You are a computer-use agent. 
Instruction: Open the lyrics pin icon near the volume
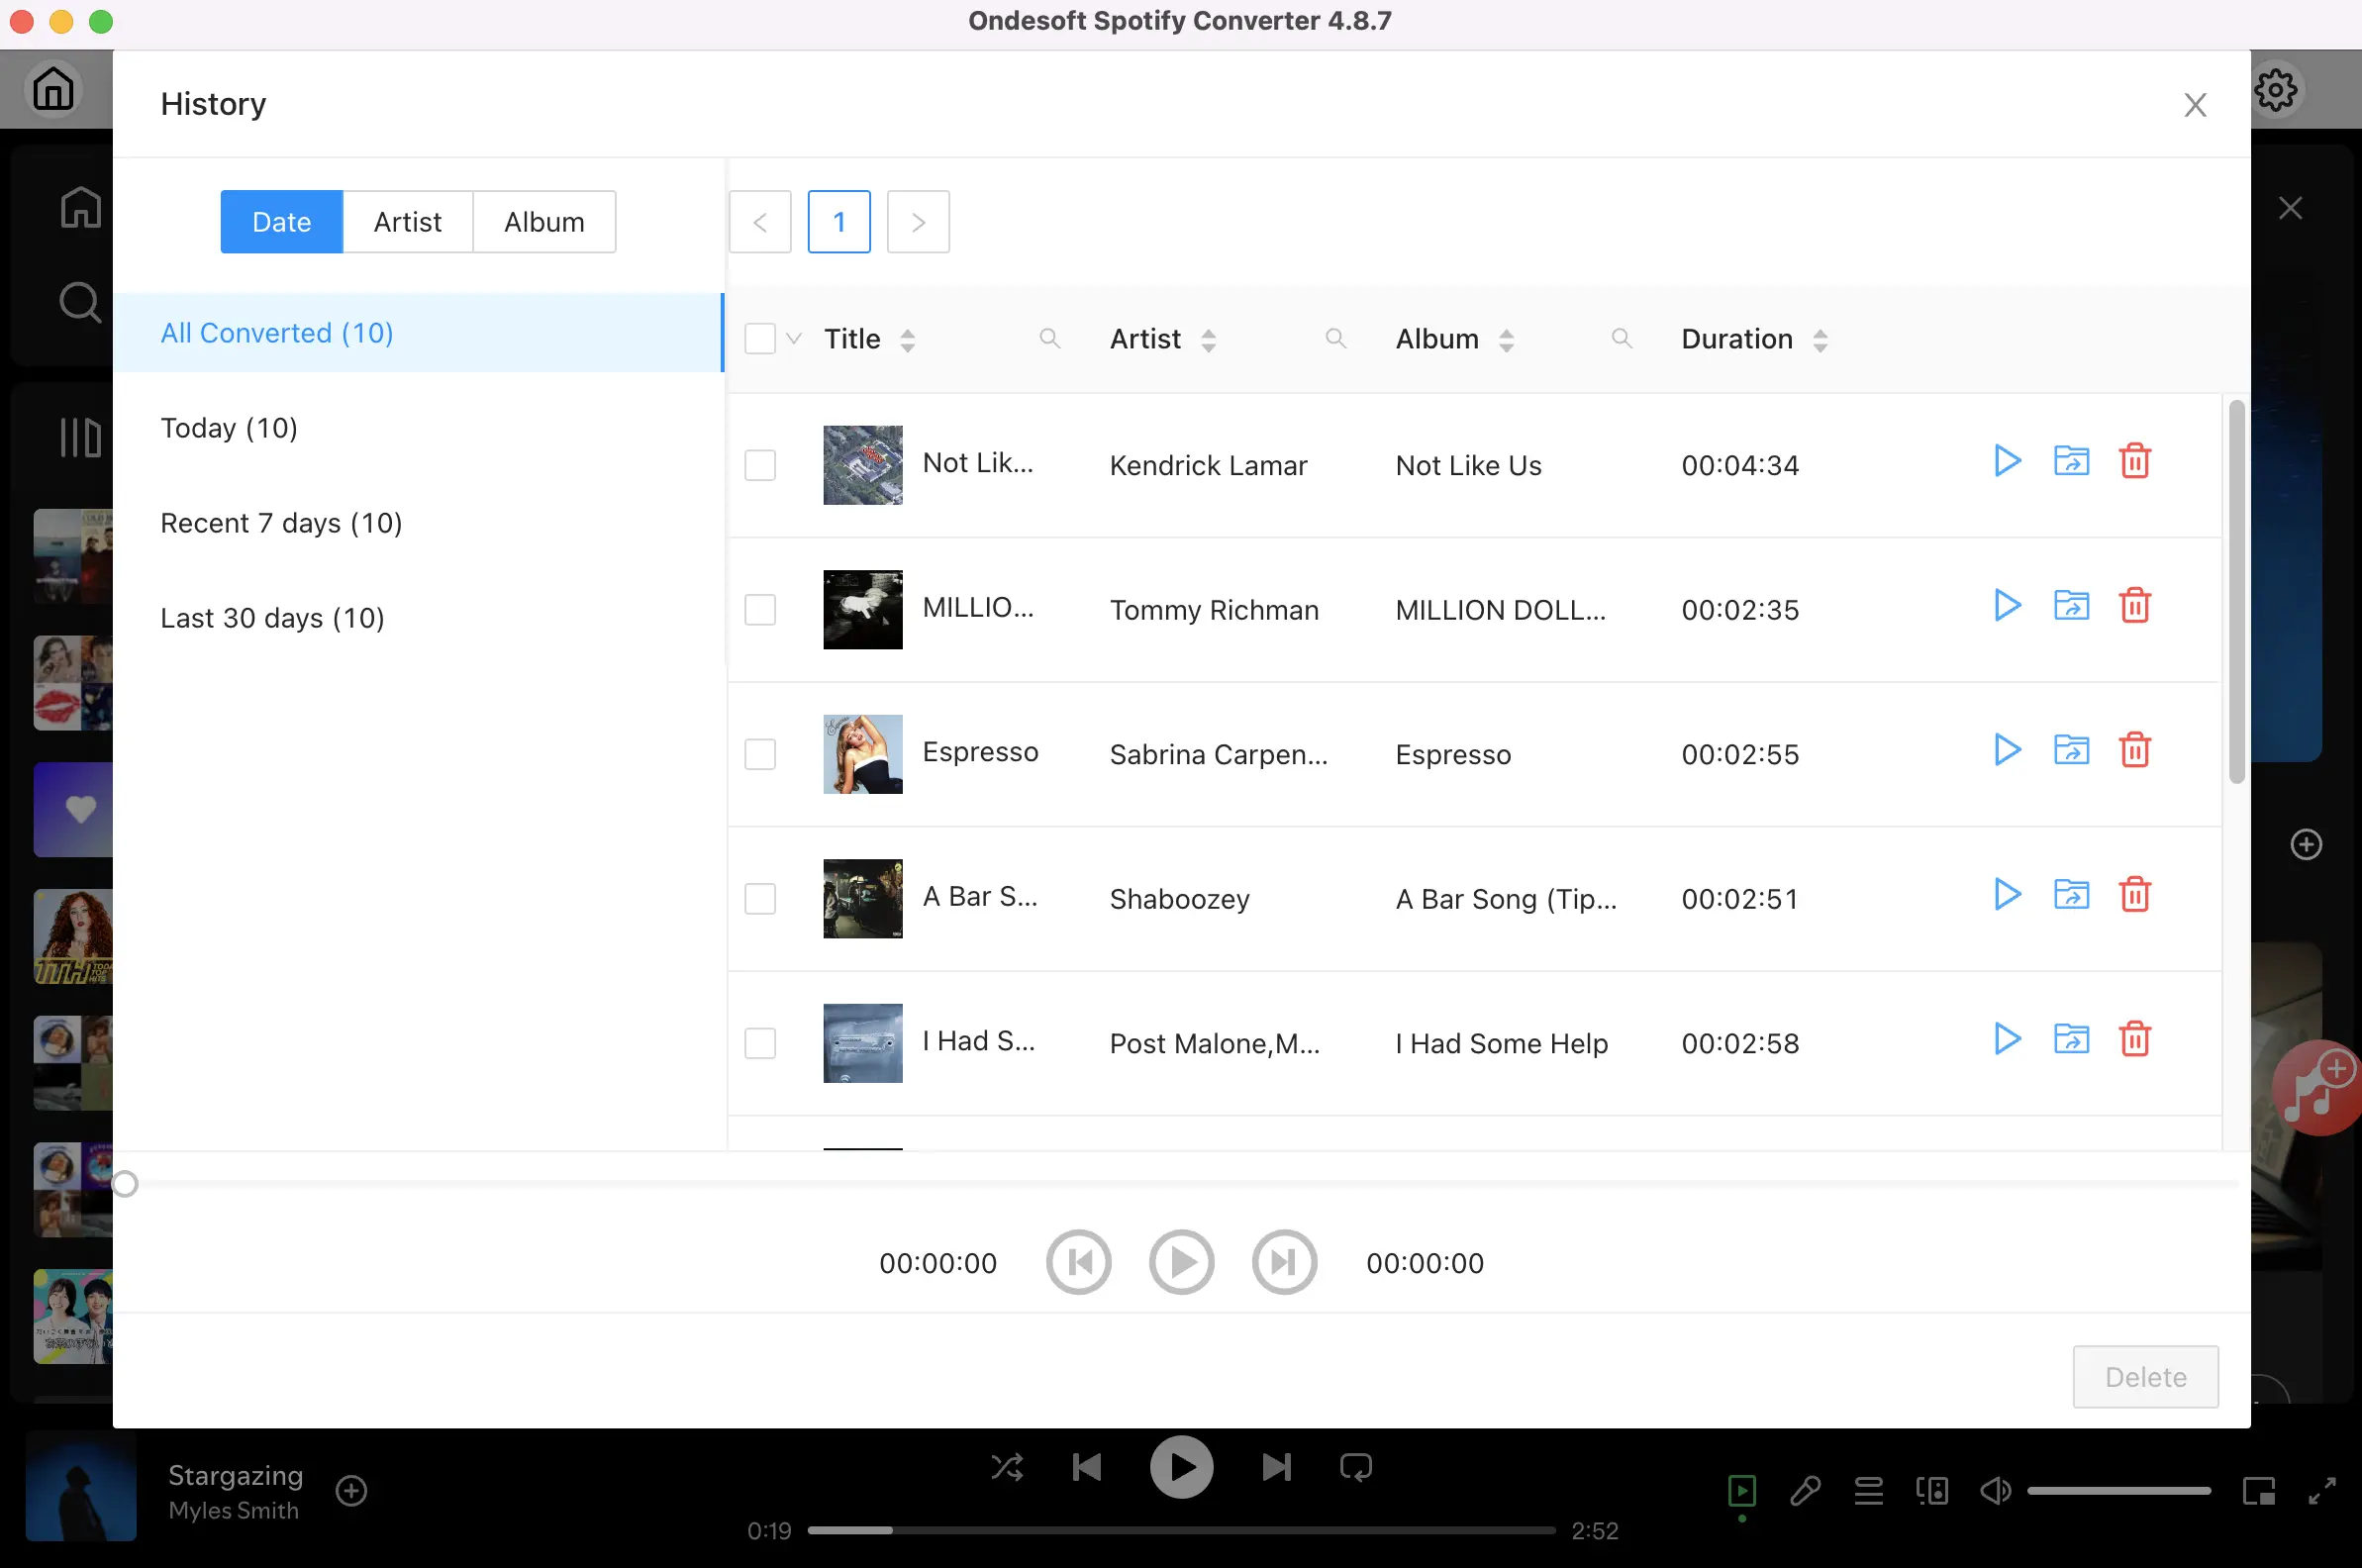click(x=1804, y=1491)
